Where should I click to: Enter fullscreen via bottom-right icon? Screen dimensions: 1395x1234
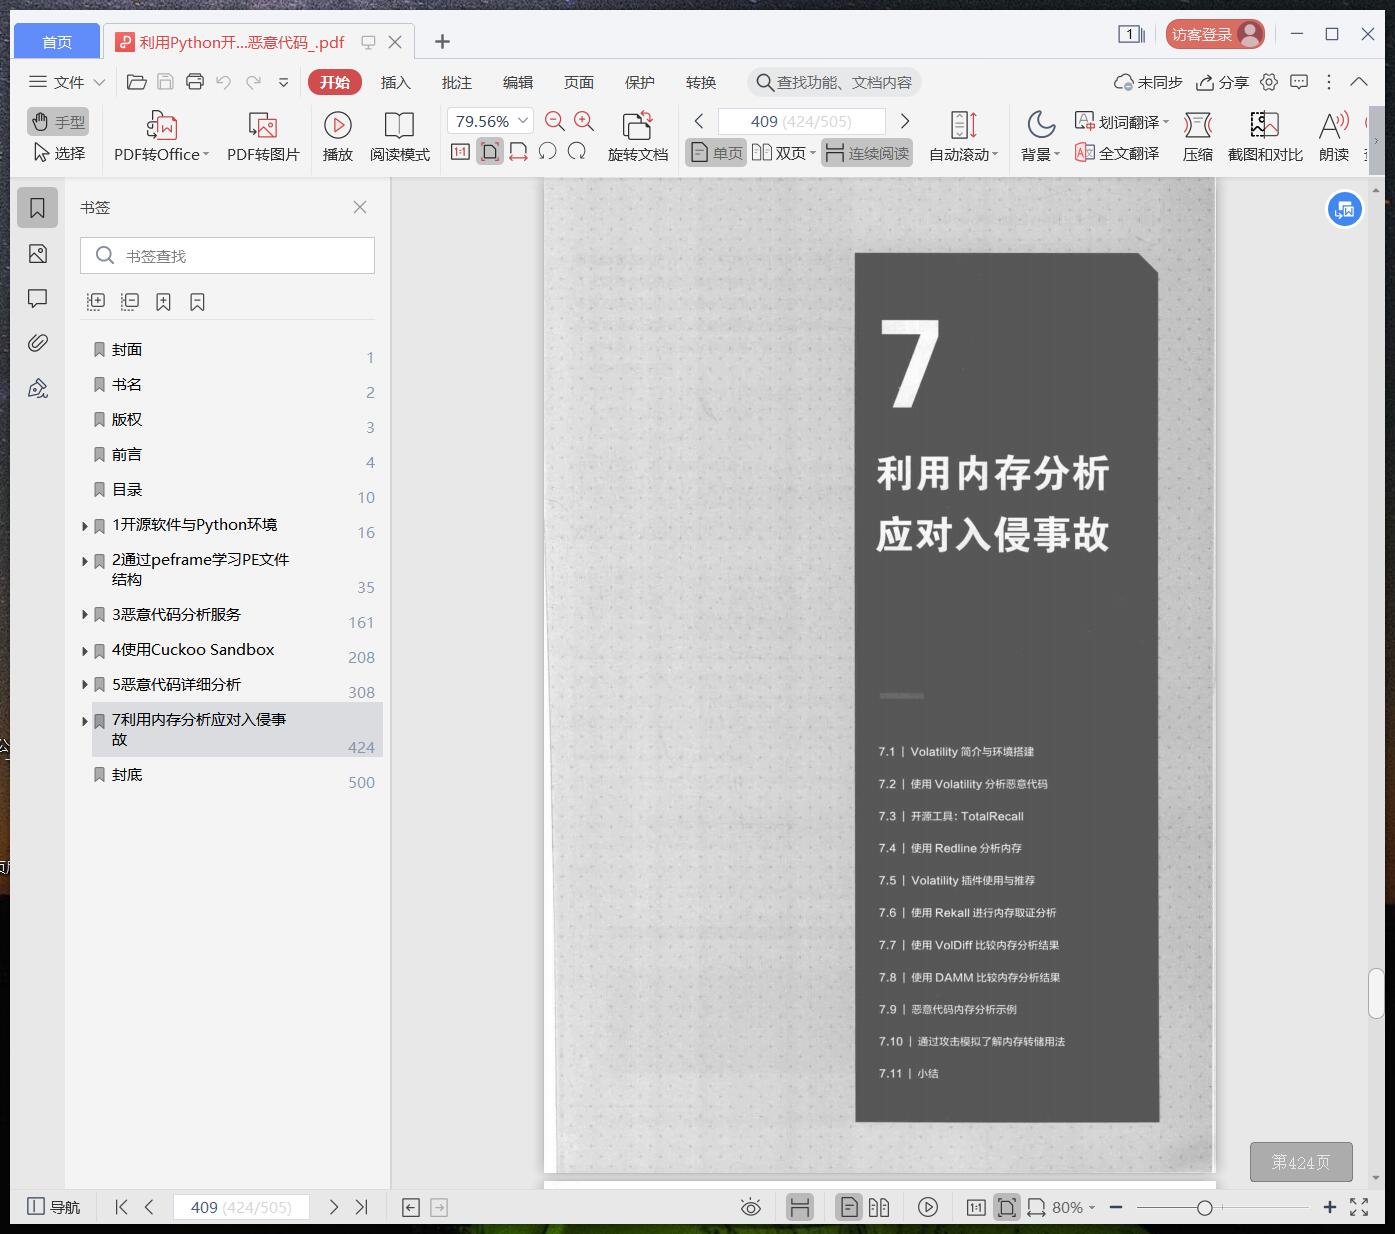click(x=1359, y=1207)
